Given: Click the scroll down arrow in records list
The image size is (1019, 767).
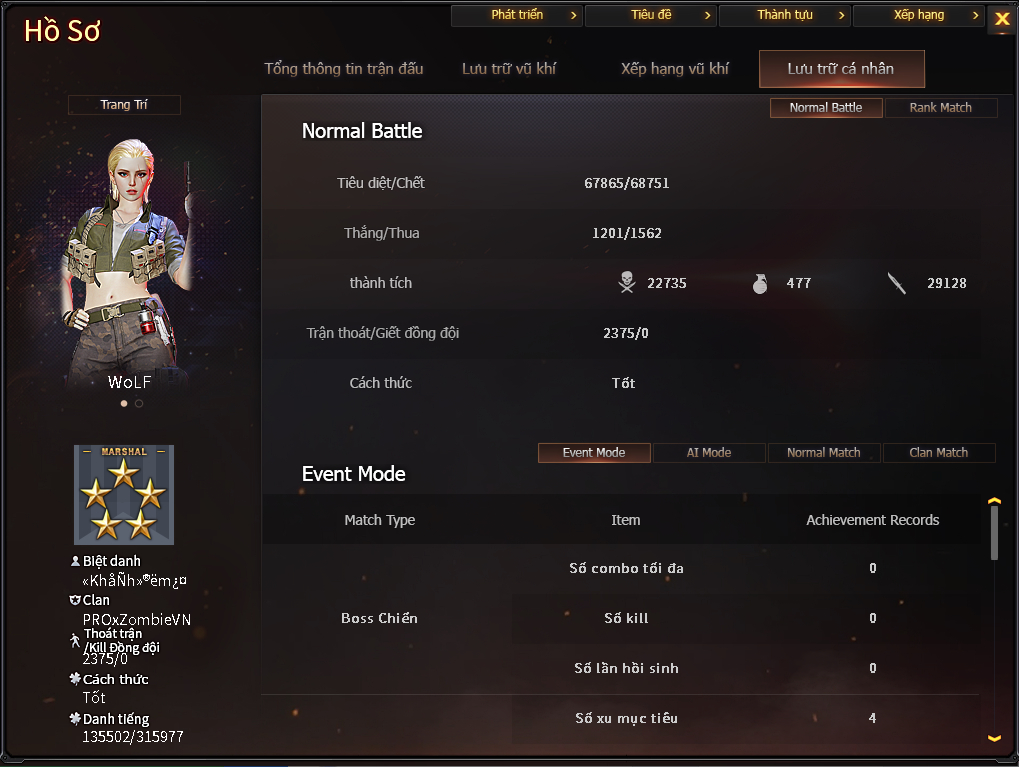Looking at the screenshot, I should pos(994,738).
